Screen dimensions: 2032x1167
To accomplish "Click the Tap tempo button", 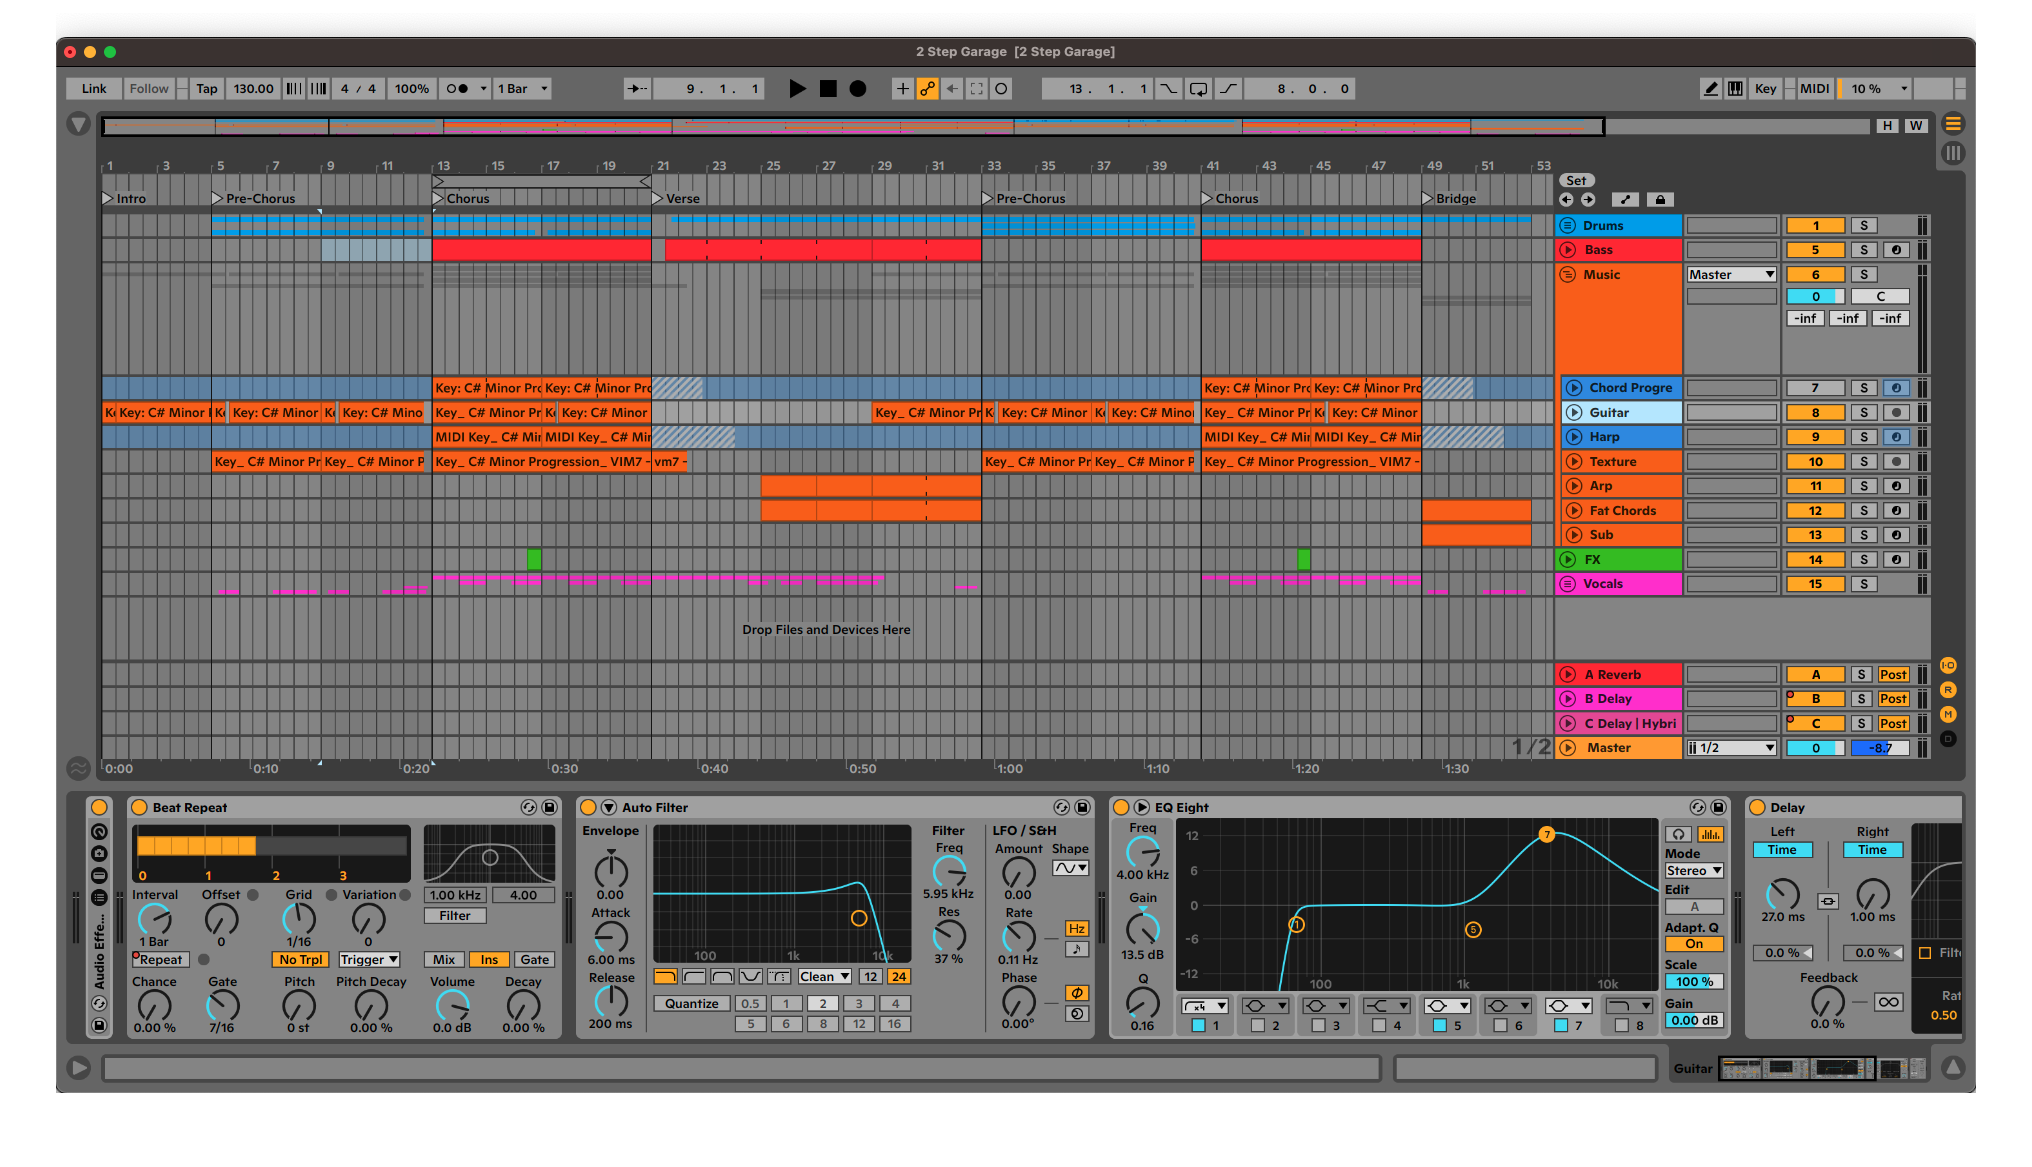I will (x=207, y=89).
